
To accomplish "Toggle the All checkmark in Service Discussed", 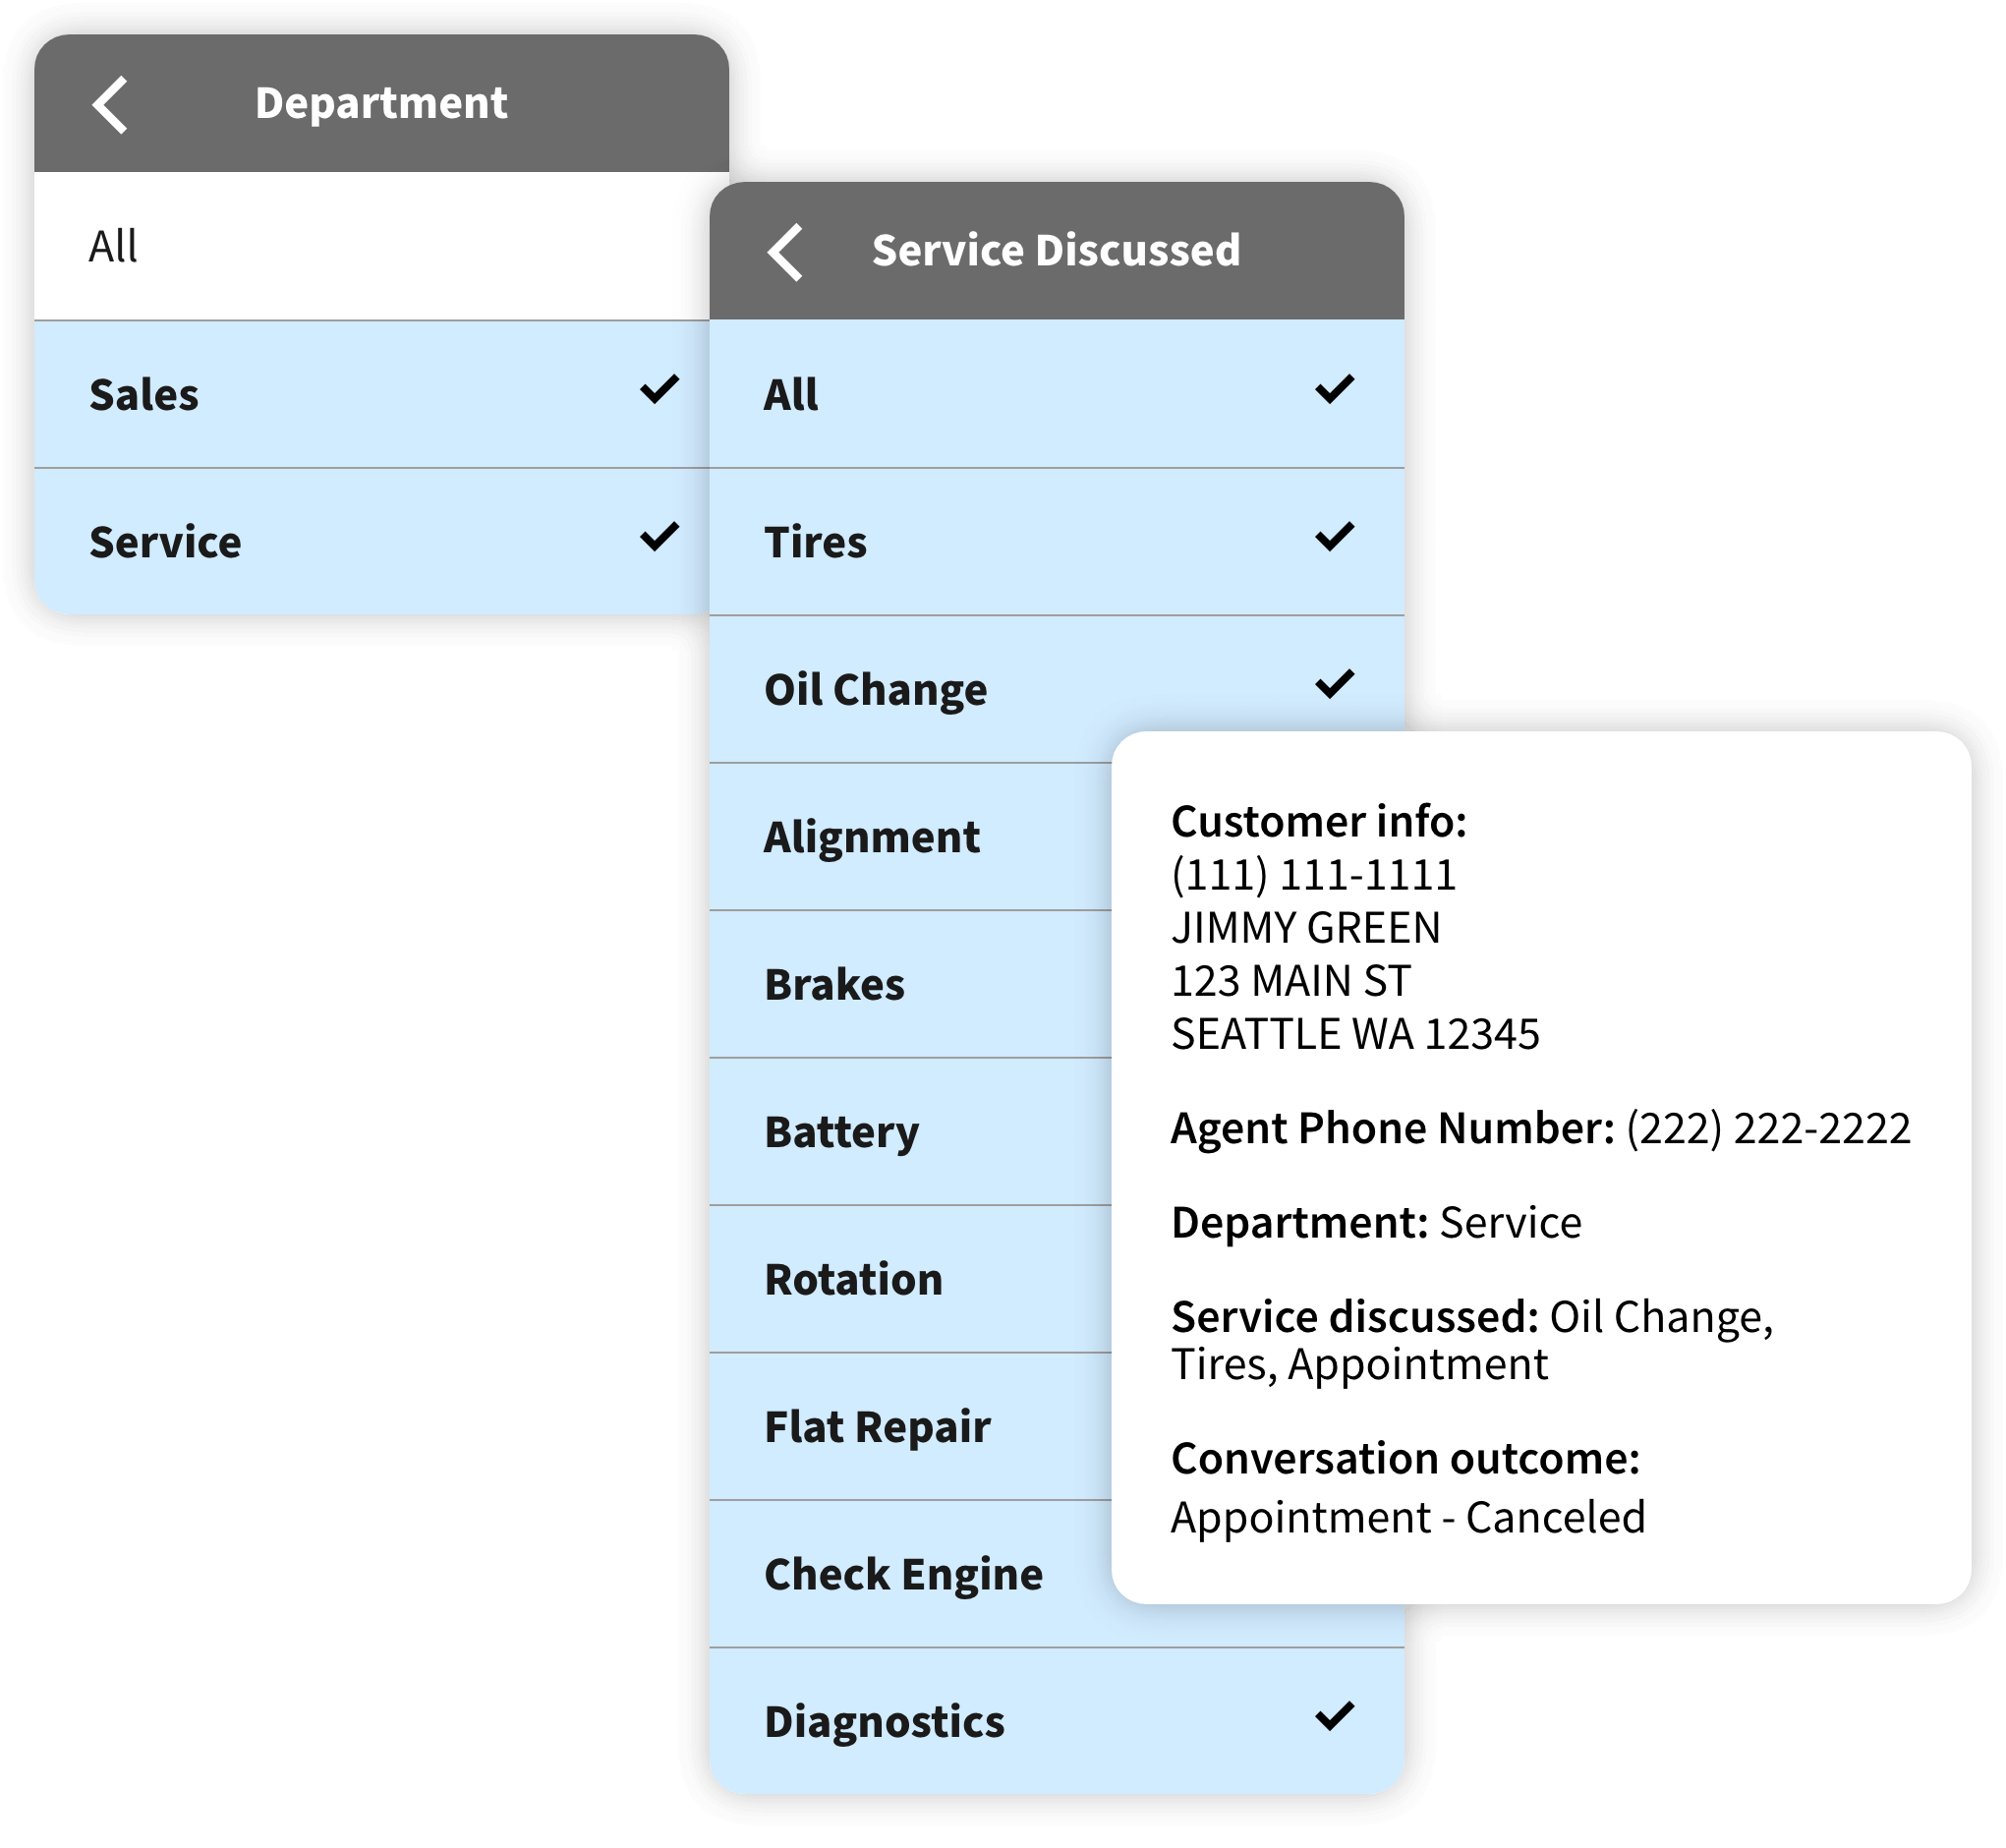I will point(1334,389).
